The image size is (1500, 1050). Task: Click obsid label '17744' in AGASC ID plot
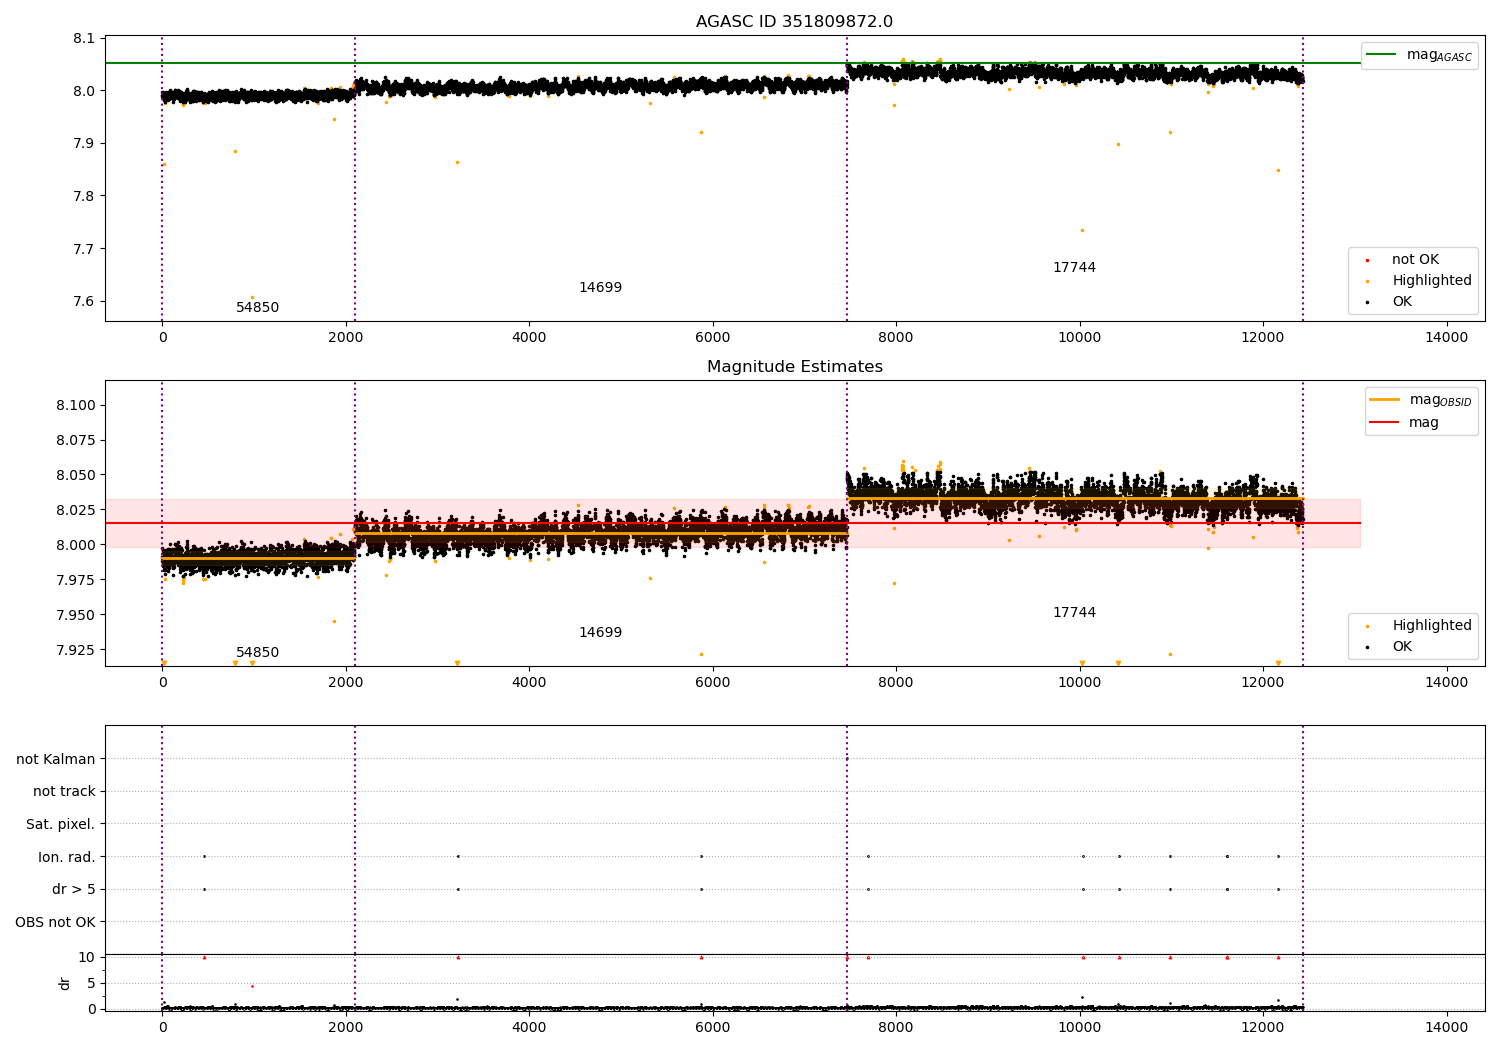pos(1074,267)
